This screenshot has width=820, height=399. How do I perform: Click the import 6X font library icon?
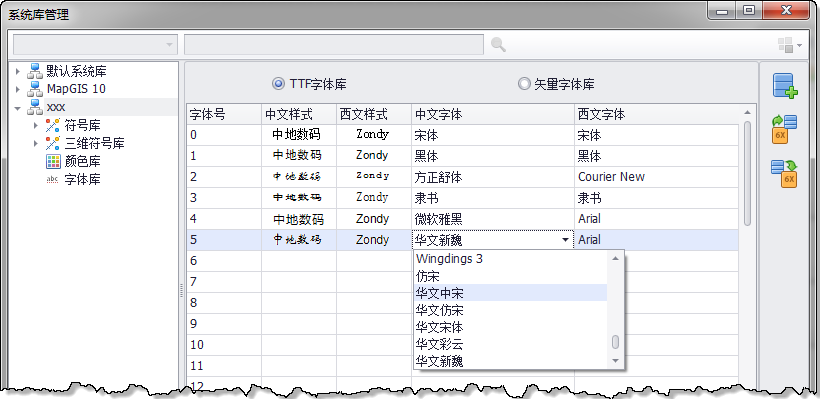784,129
